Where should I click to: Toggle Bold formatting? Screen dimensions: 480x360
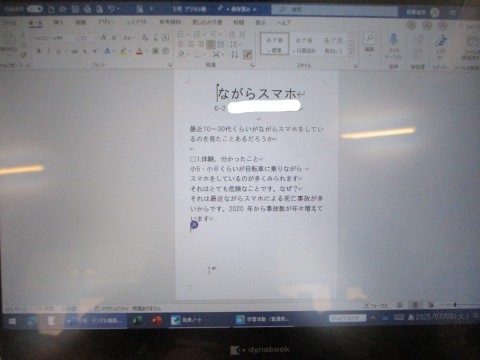pos(39,51)
